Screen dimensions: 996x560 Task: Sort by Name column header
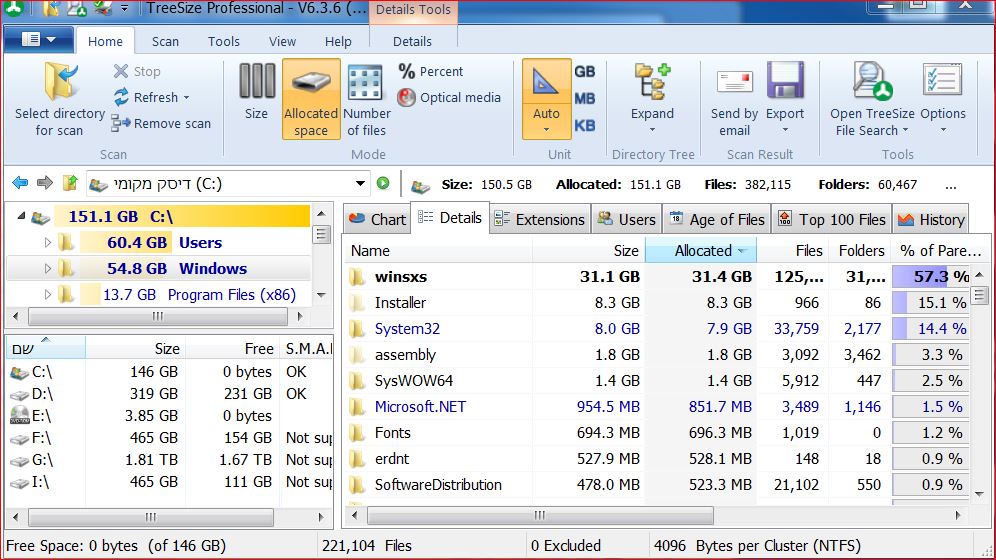[x=438, y=251]
